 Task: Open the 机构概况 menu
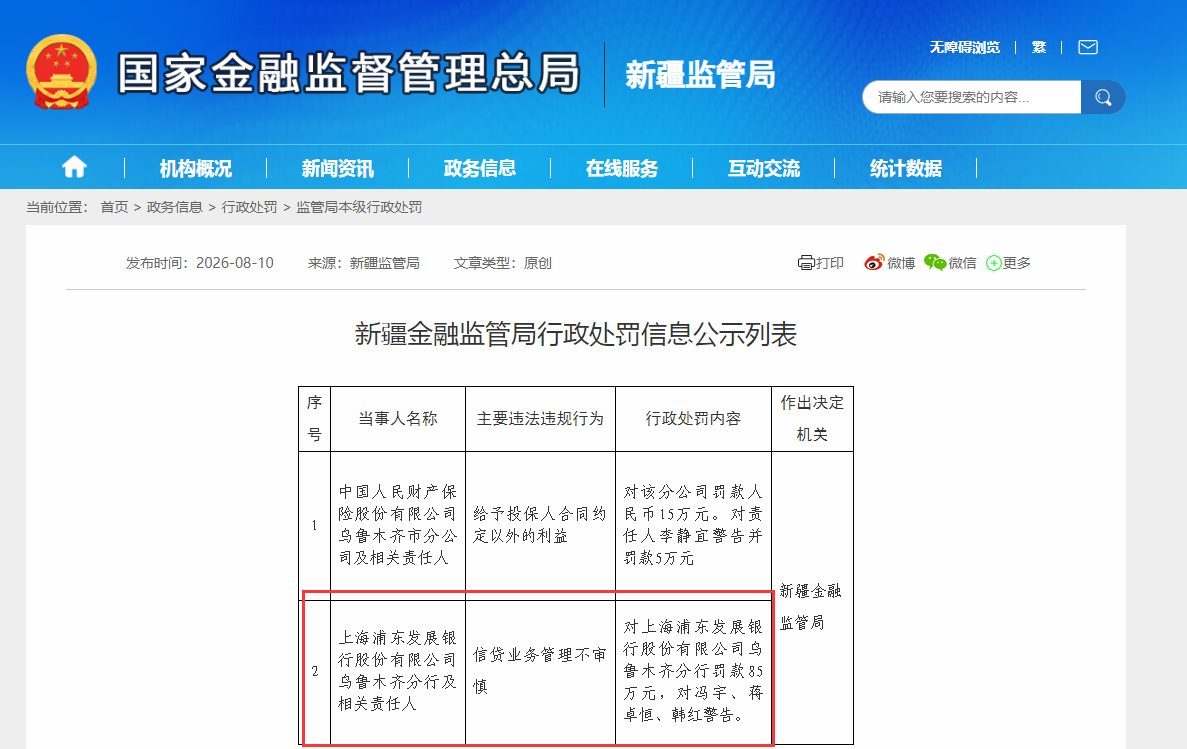click(x=195, y=168)
